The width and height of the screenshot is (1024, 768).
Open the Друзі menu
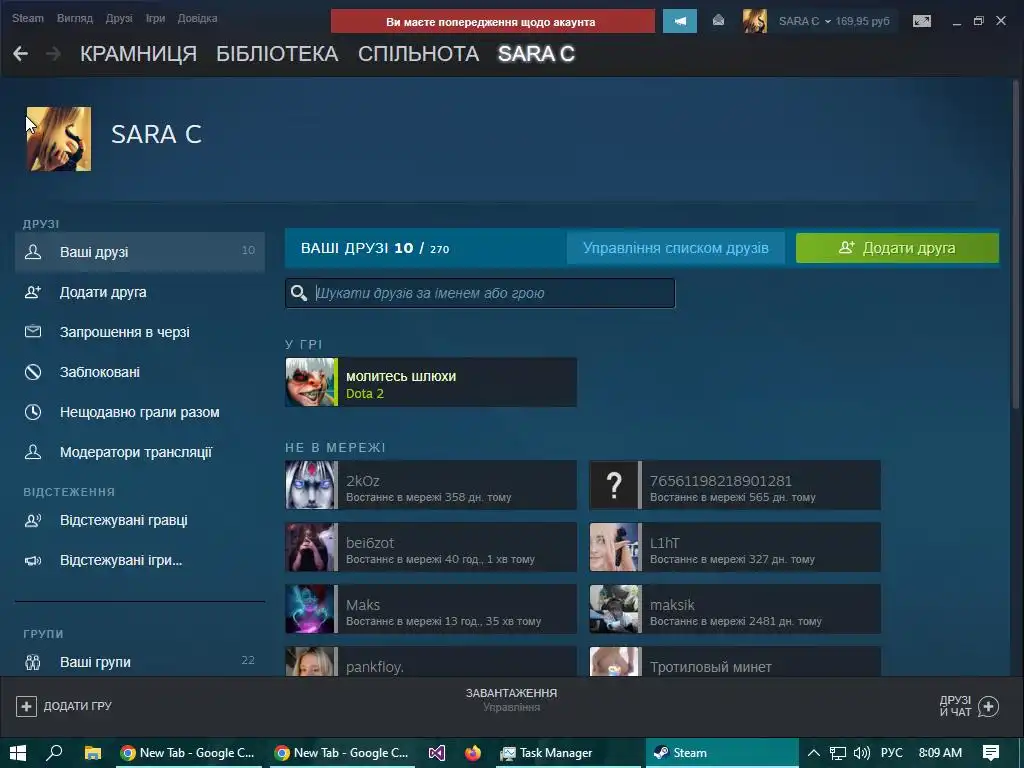click(x=119, y=18)
